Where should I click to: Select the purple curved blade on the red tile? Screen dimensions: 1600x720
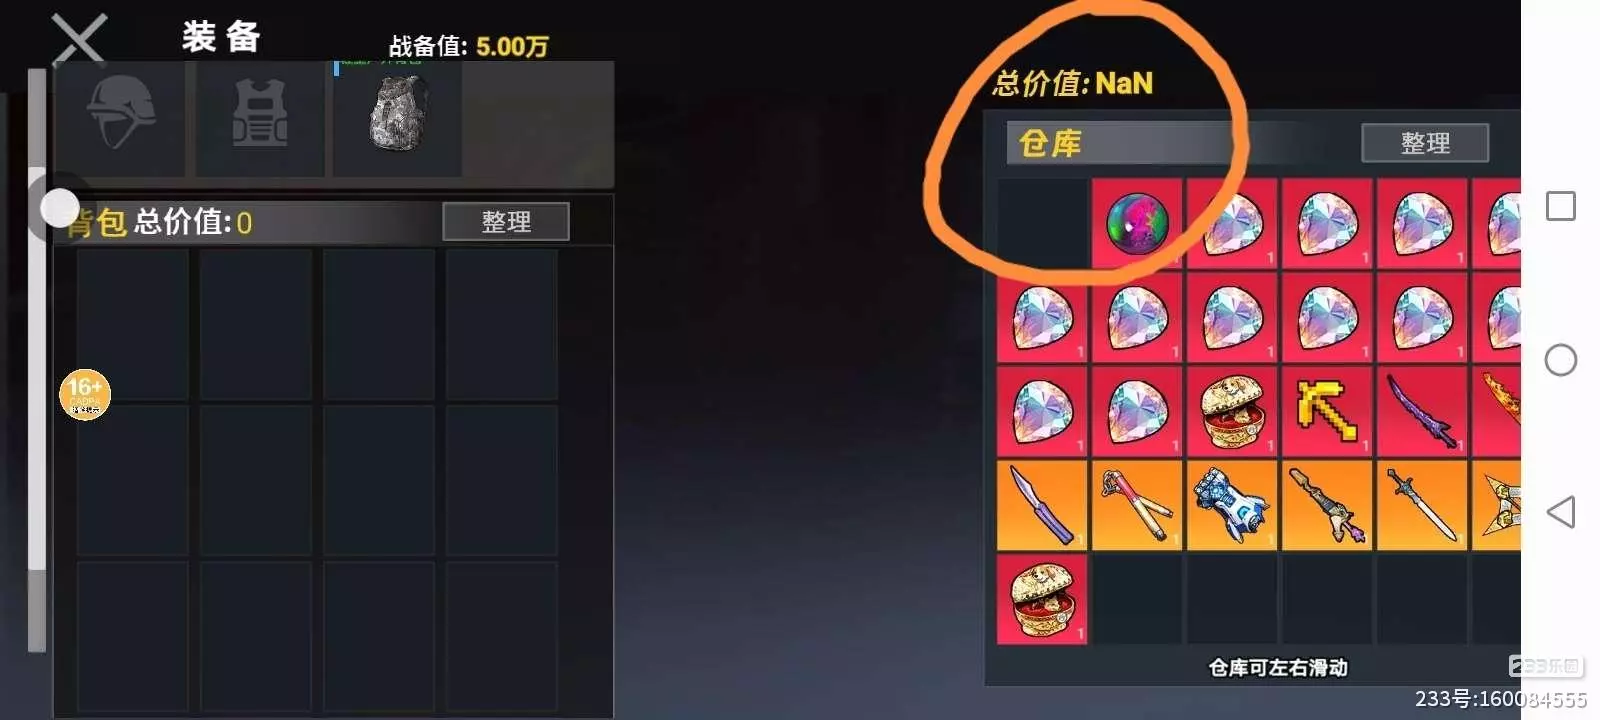pos(1422,411)
